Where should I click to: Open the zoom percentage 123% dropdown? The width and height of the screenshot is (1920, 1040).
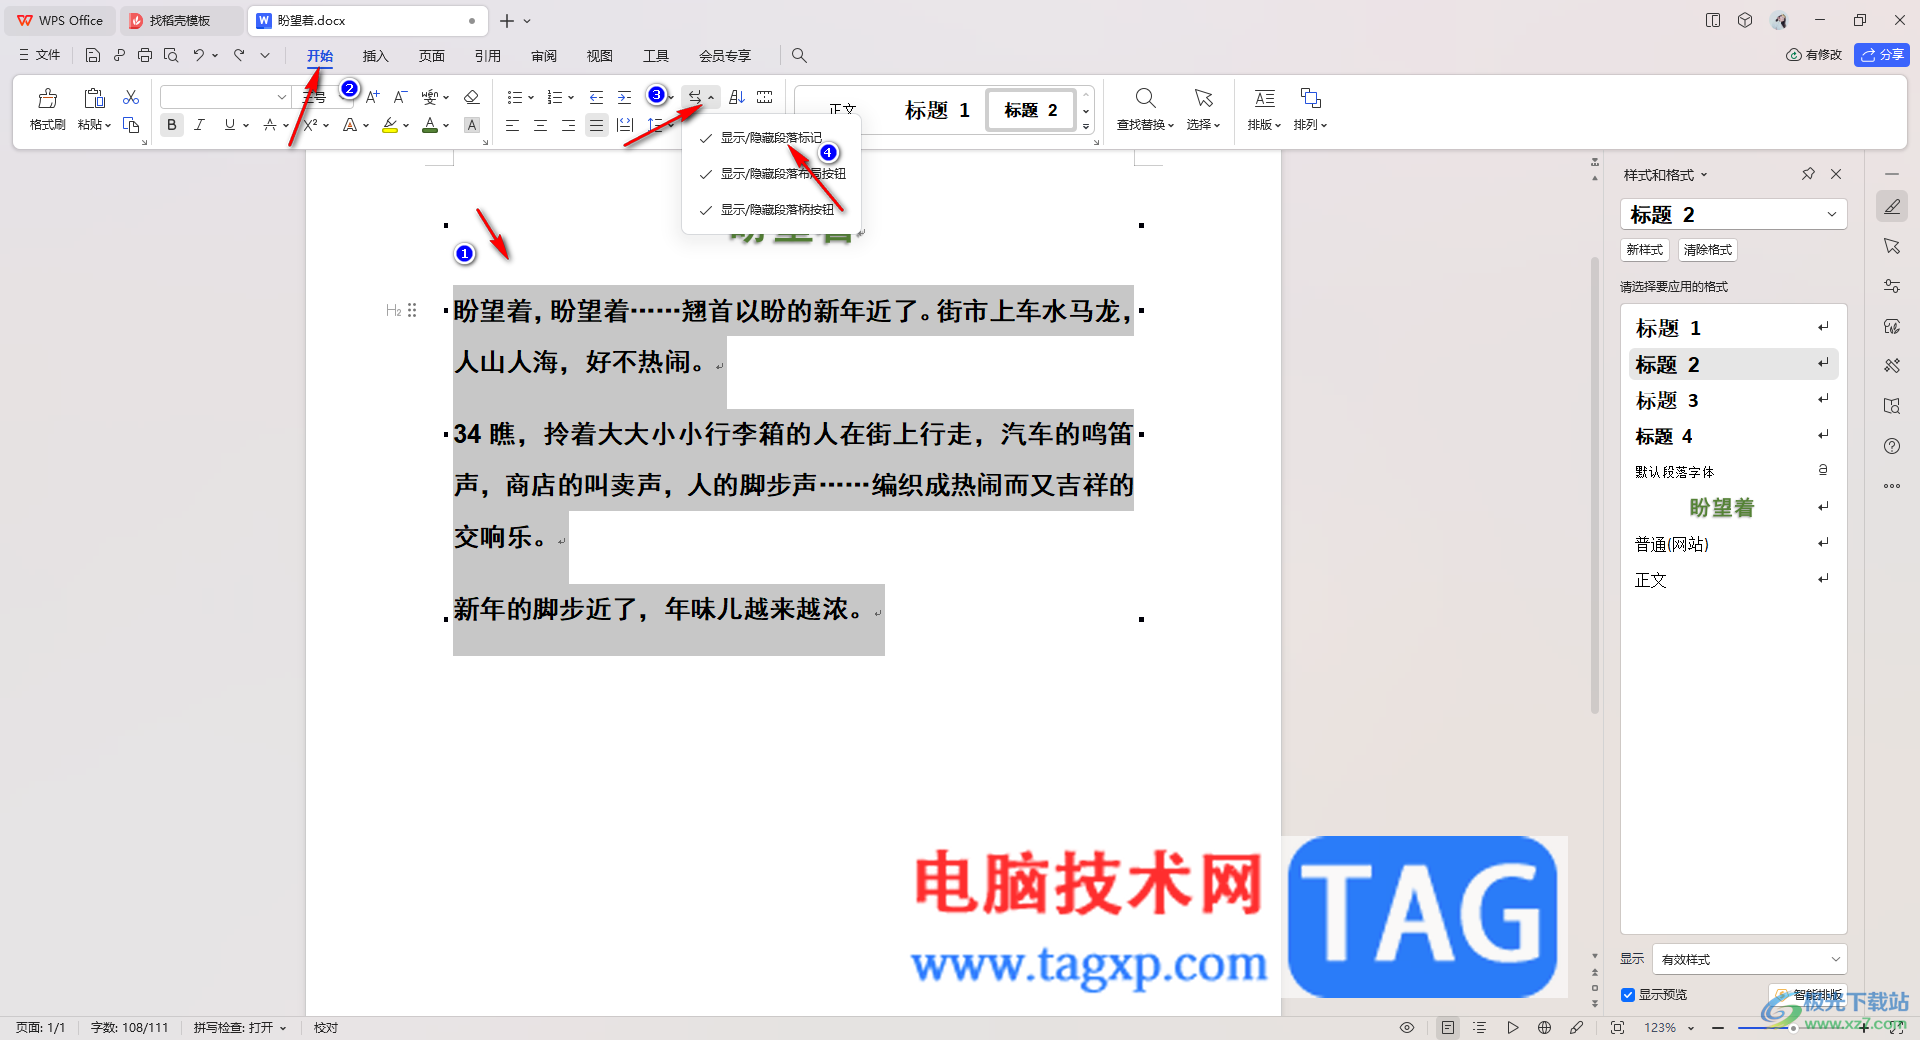tap(1691, 1028)
